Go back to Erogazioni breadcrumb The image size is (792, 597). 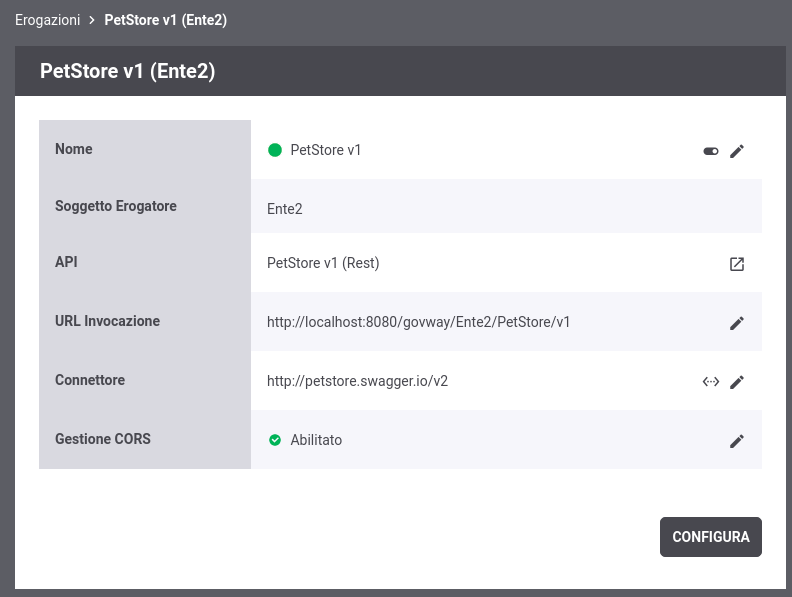pos(47,20)
